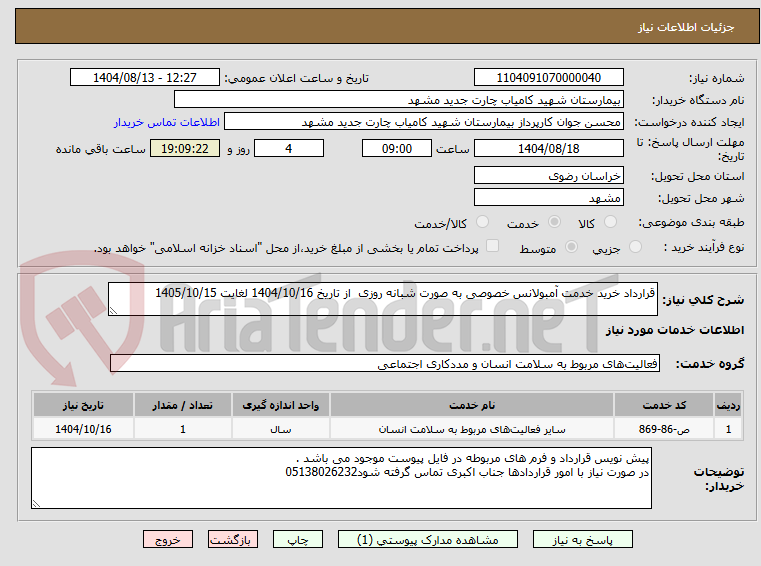The image size is (761, 566).
Task: Open اطلاعات تماس خریدار link
Action: (x=166, y=122)
